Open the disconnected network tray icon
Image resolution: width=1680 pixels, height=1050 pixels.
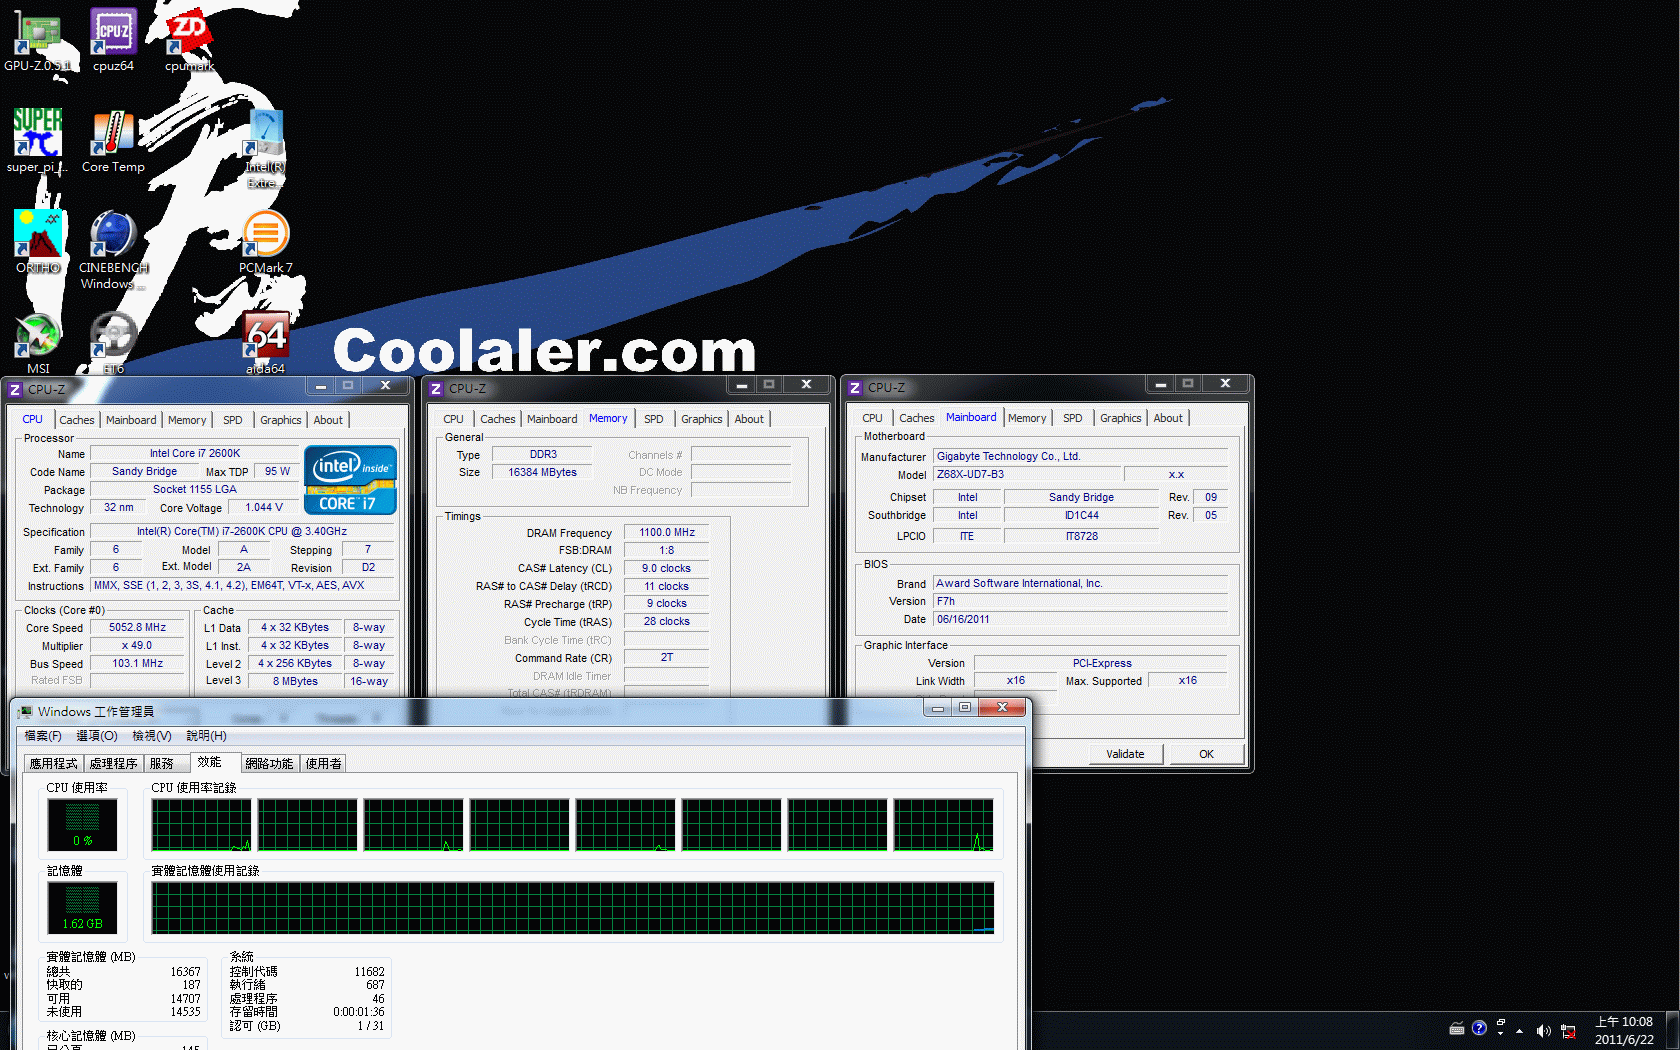click(x=1568, y=1031)
